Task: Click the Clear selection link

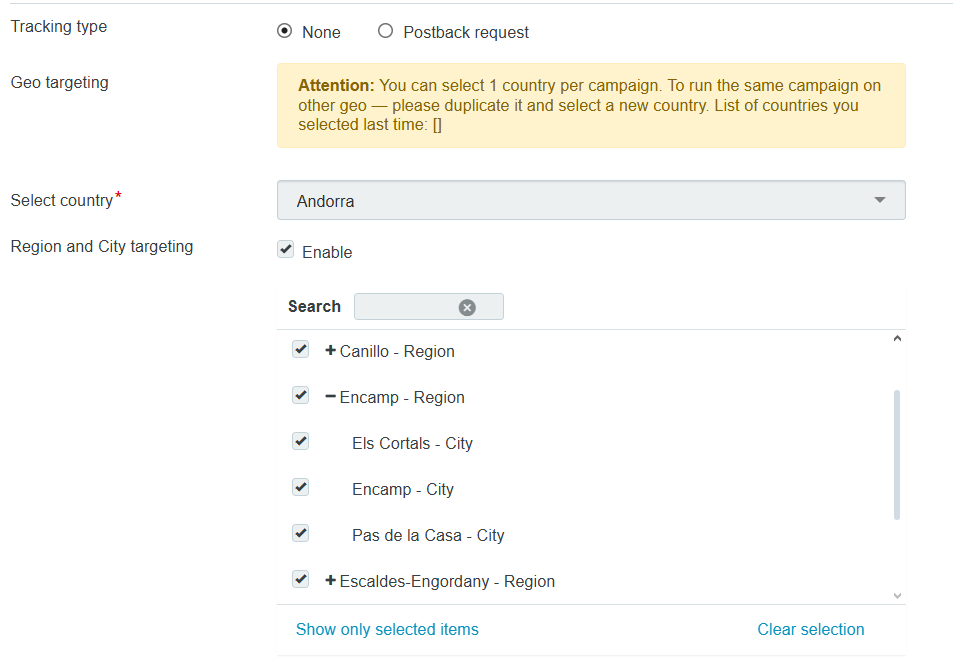Action: [x=810, y=629]
